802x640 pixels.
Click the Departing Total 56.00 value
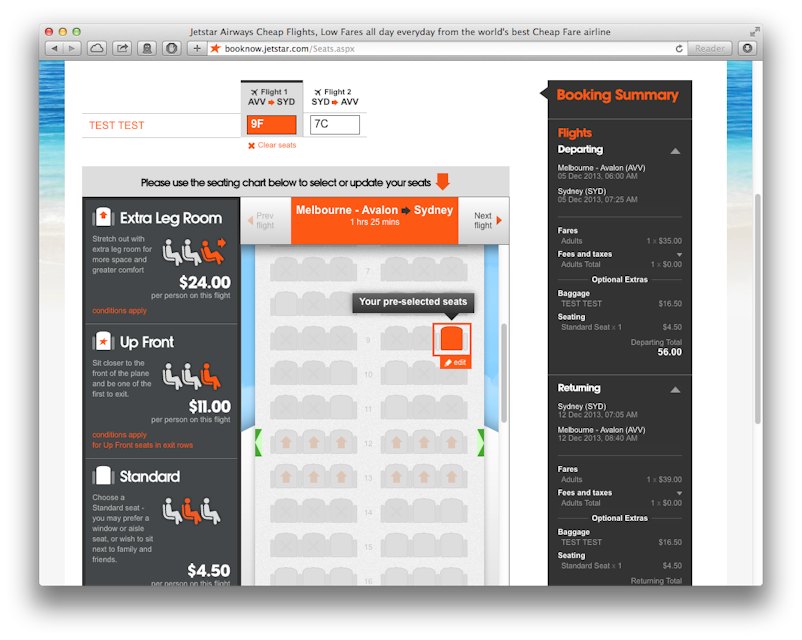[x=670, y=352]
